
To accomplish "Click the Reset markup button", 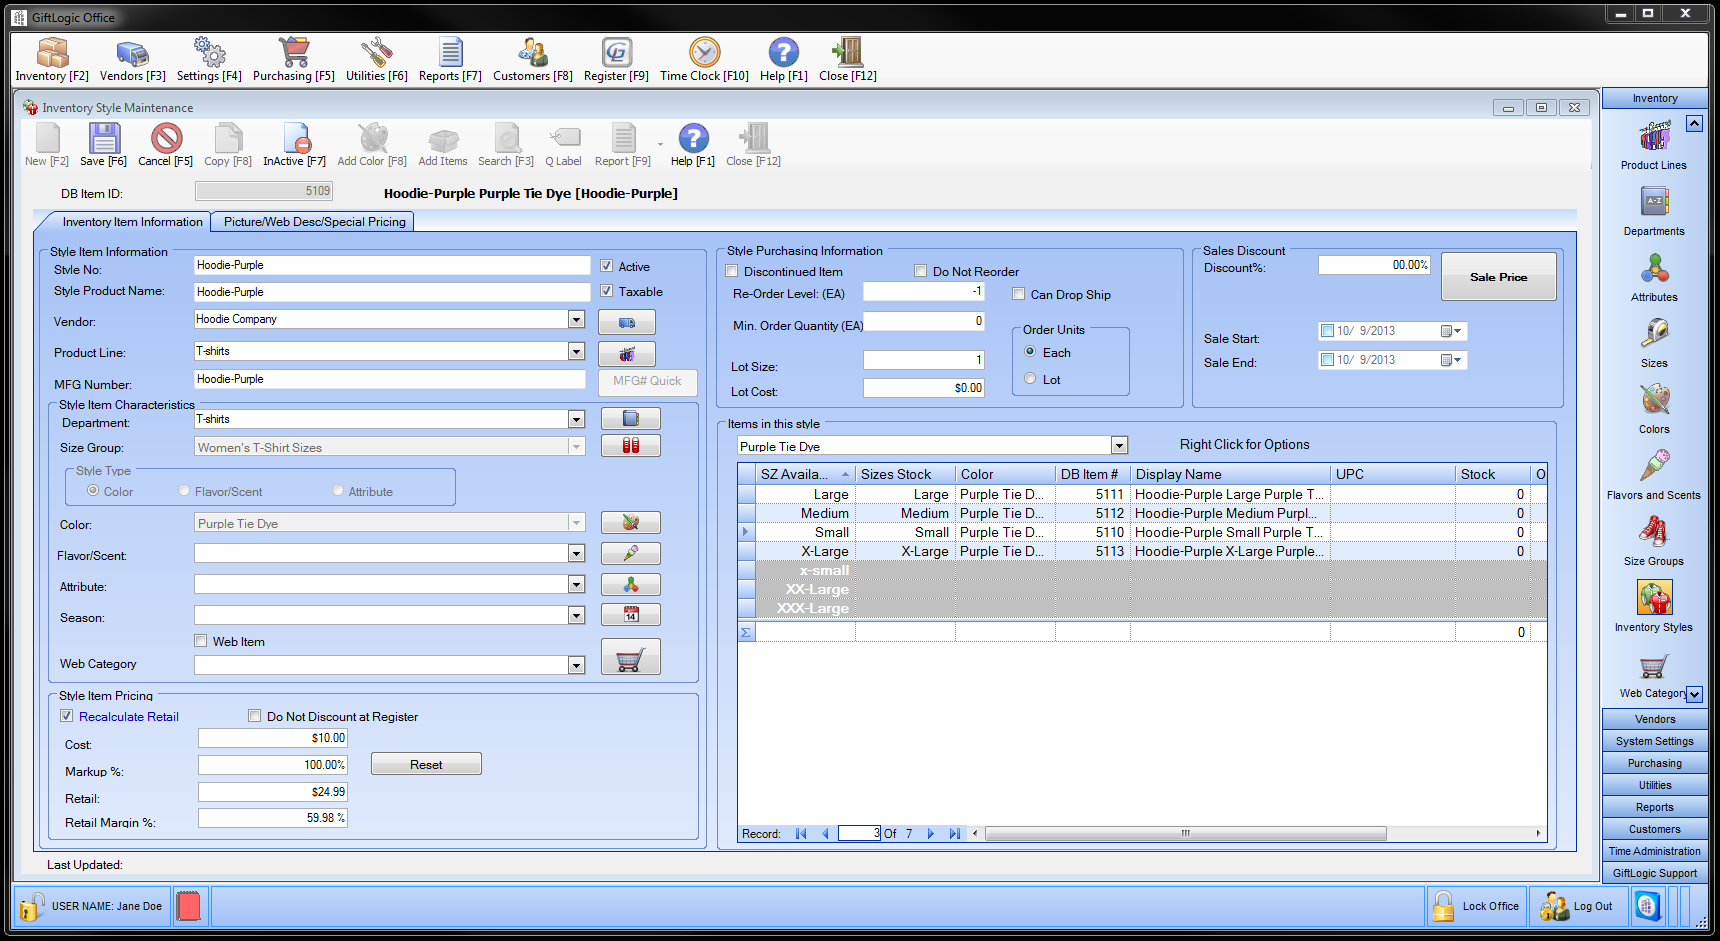I will (x=426, y=764).
